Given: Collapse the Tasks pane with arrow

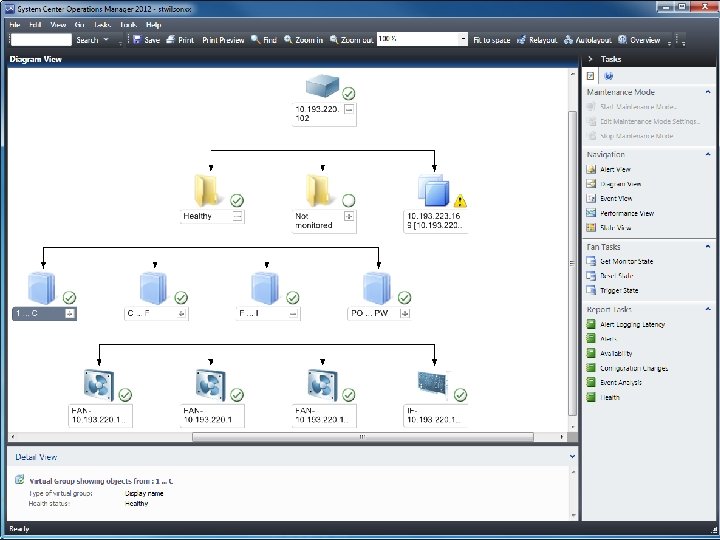Looking at the screenshot, I should (591, 59).
